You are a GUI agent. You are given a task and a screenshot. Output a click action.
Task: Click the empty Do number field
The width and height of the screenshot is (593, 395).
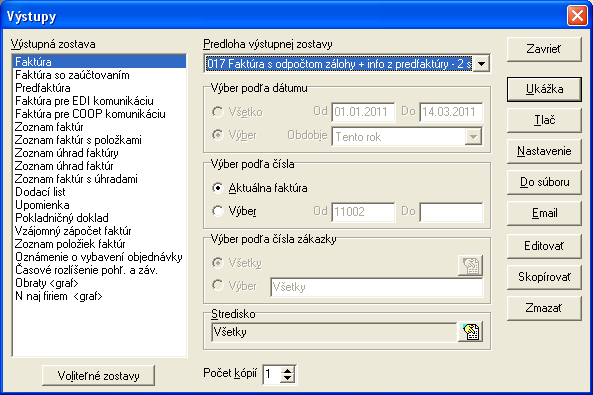(451, 211)
